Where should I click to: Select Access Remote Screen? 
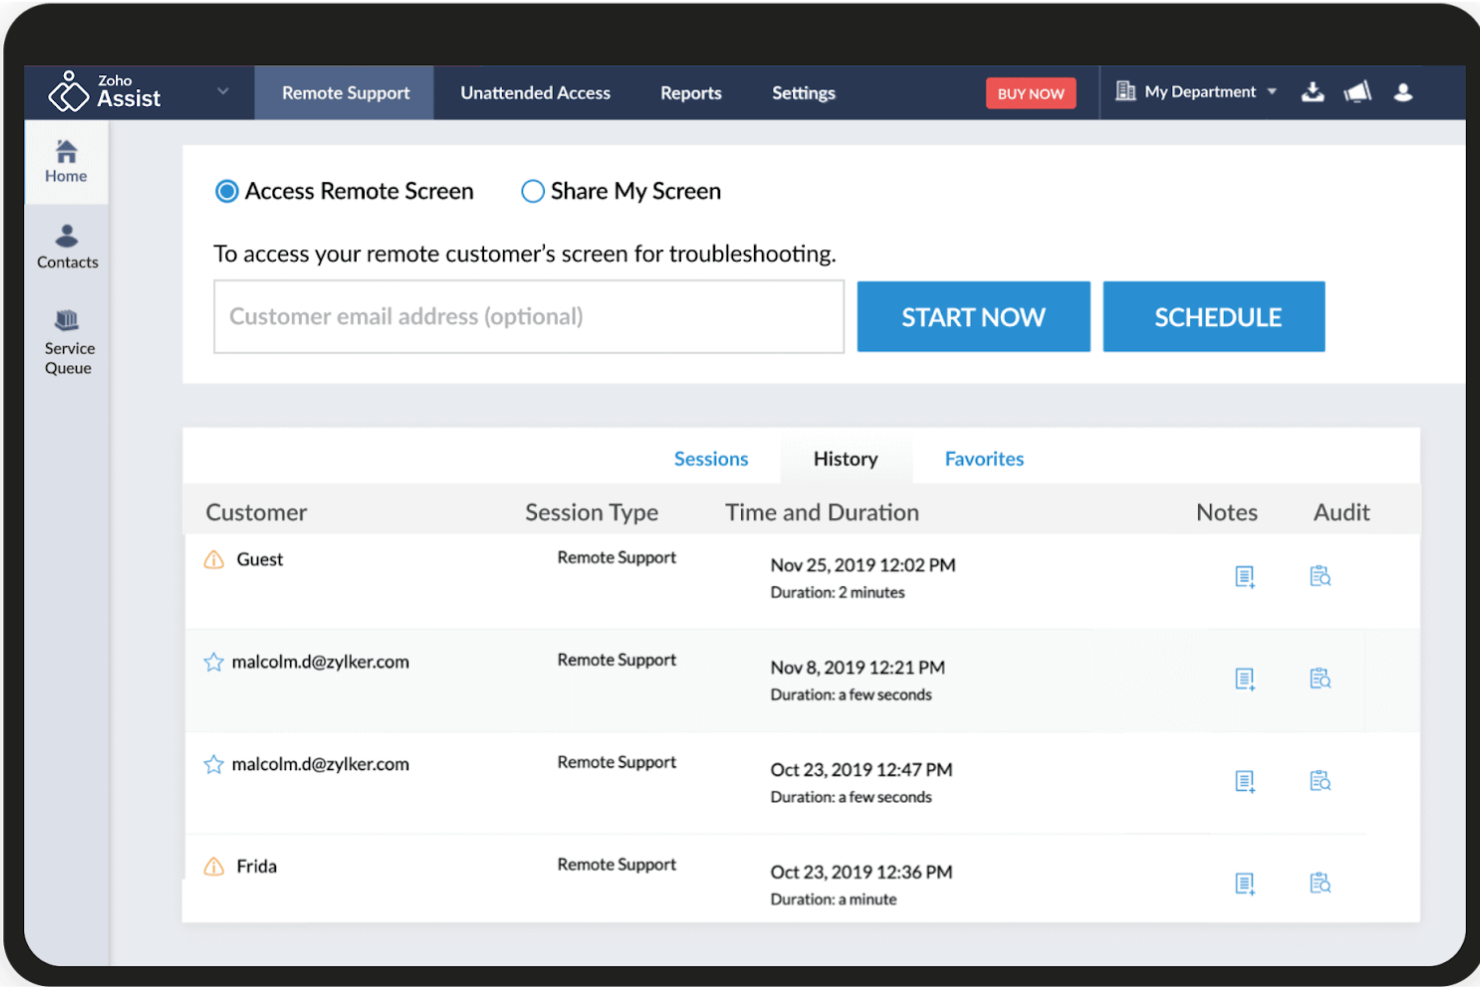pos(226,191)
